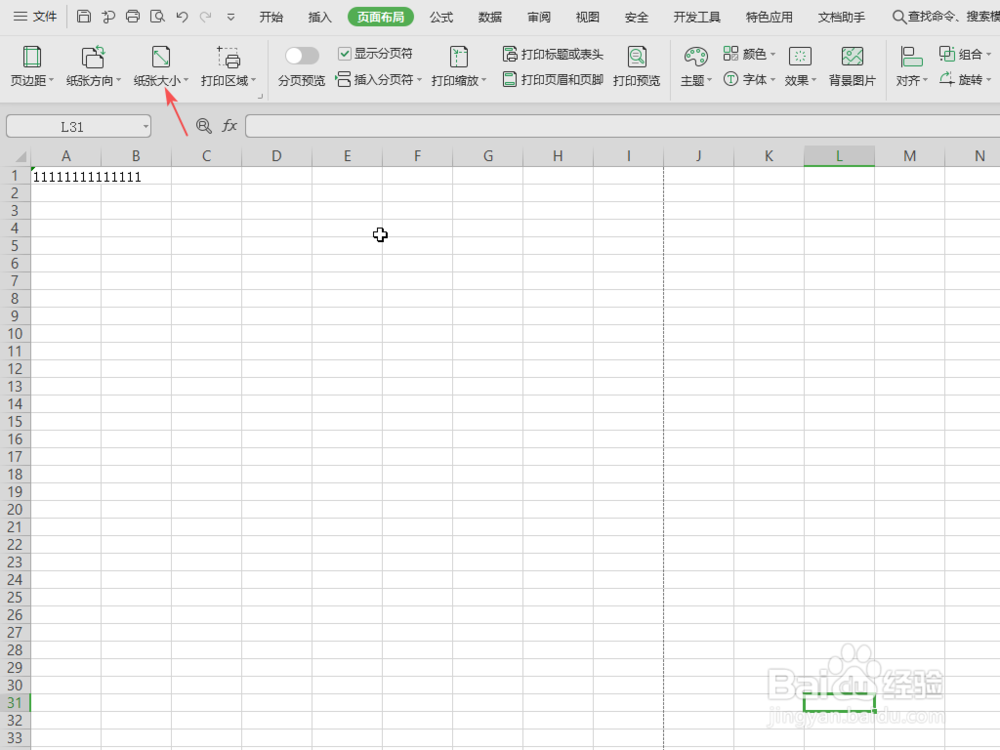1000x750 pixels.
Task: Click the 打印预览 ribbon button
Action: 636,66
